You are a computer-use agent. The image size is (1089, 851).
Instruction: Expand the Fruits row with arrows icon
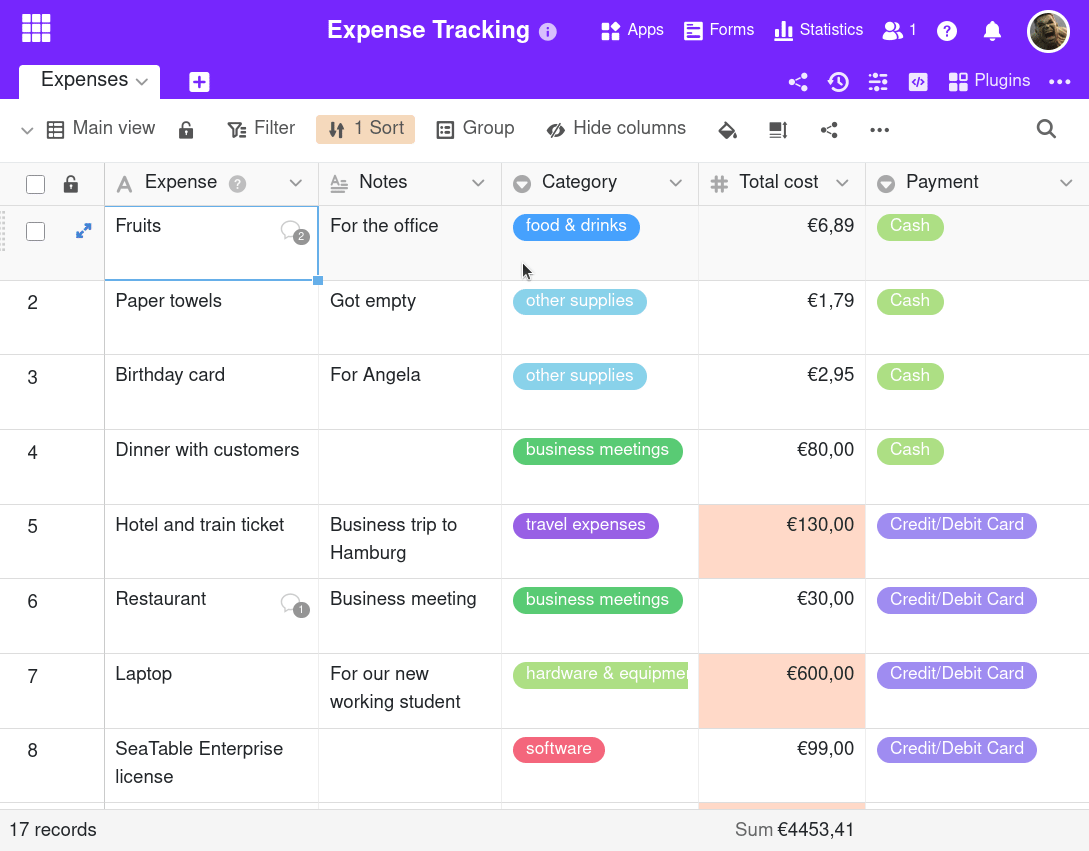tap(84, 231)
